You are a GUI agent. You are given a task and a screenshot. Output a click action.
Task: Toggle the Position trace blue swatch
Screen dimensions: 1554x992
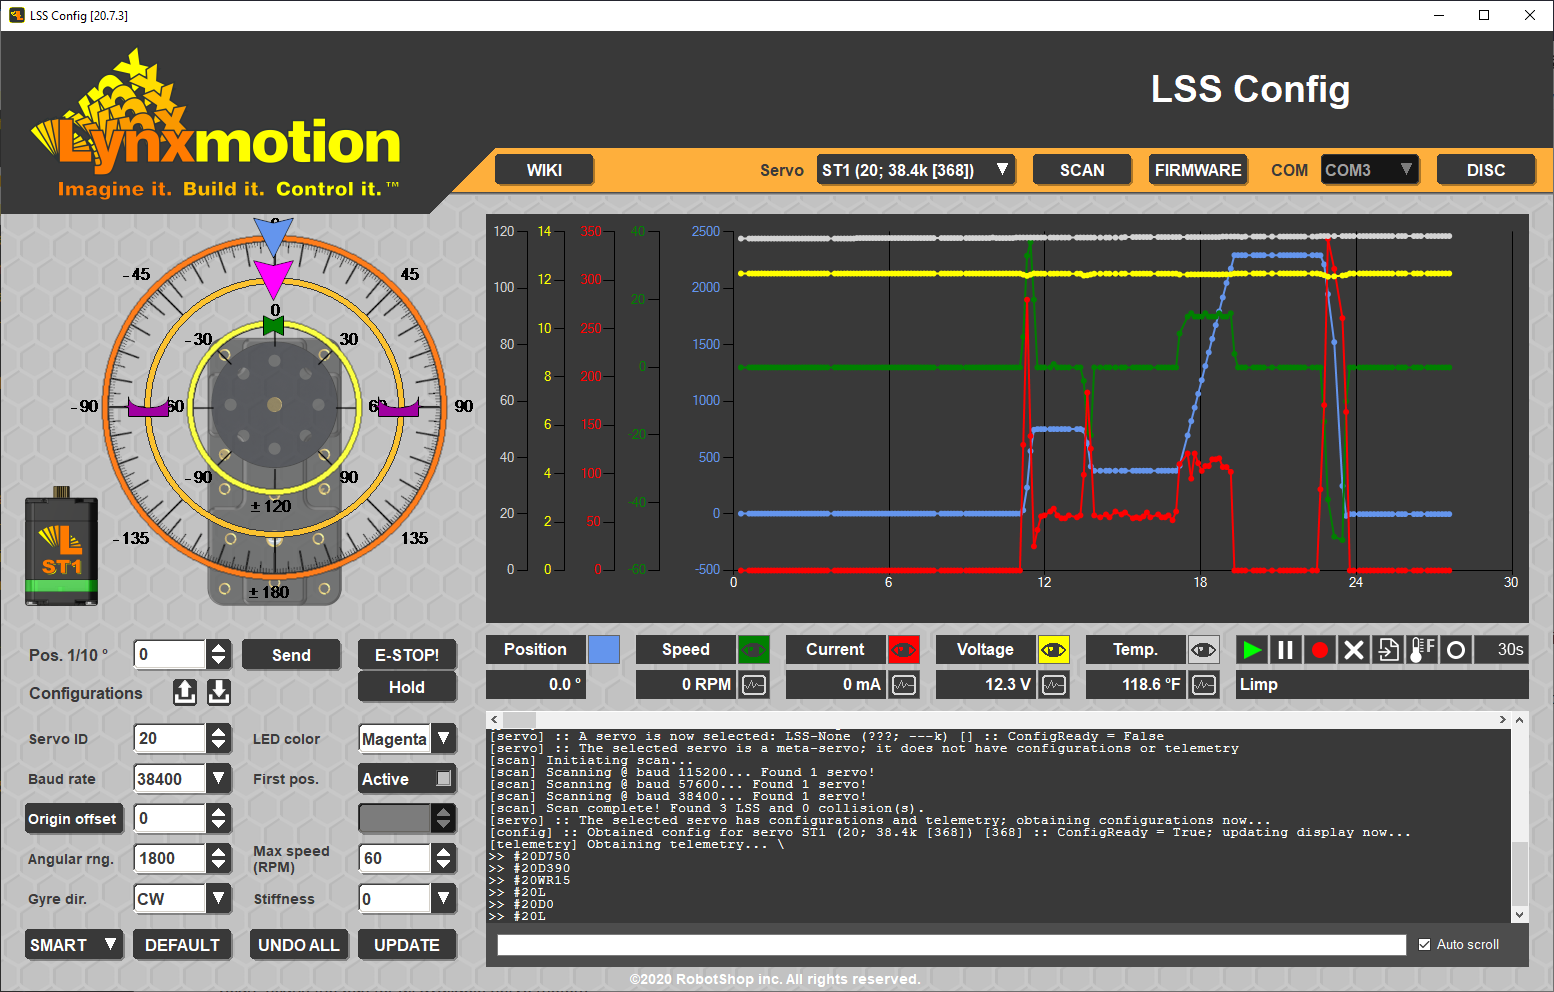(604, 650)
